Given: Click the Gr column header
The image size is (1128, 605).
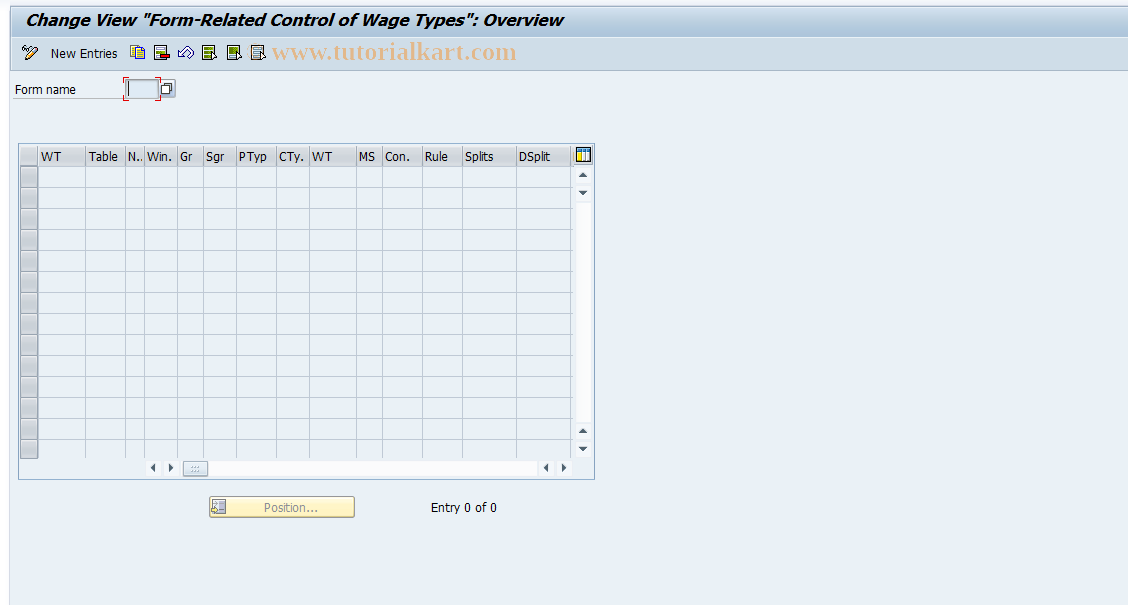Looking at the screenshot, I should tap(190, 156).
